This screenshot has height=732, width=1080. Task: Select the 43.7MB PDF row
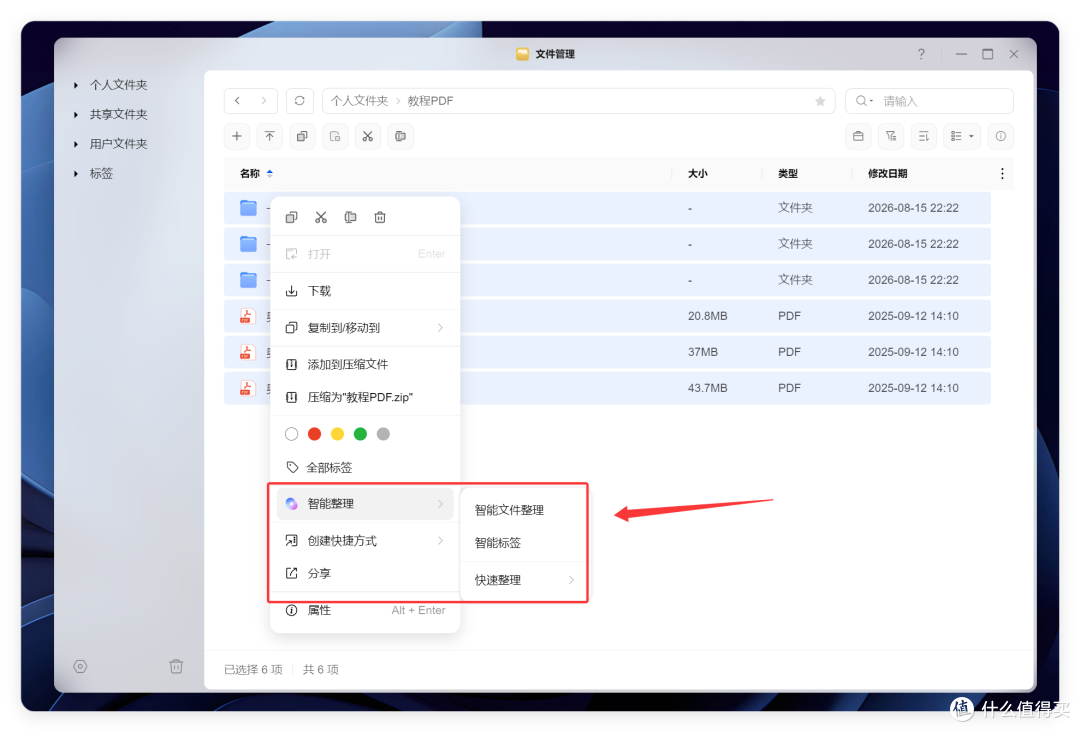[x=608, y=388]
